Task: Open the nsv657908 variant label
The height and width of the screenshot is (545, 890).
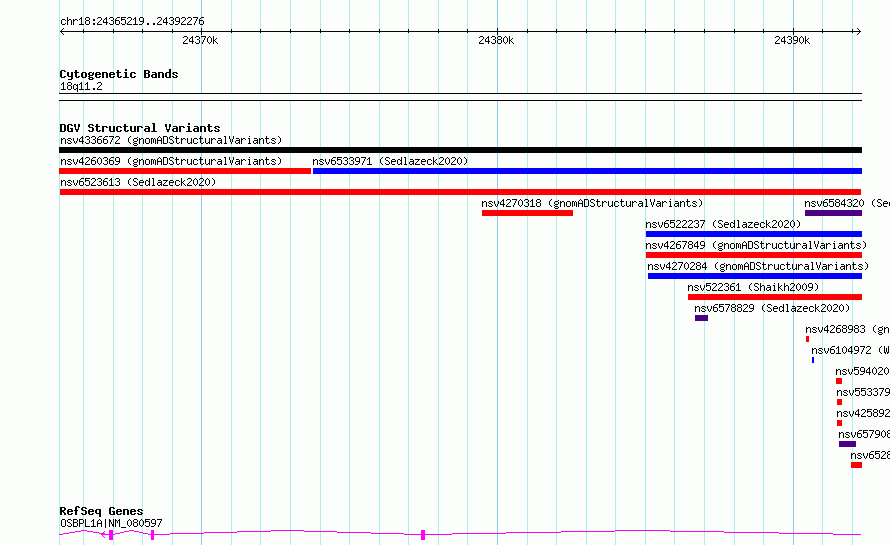Action: click(863, 434)
